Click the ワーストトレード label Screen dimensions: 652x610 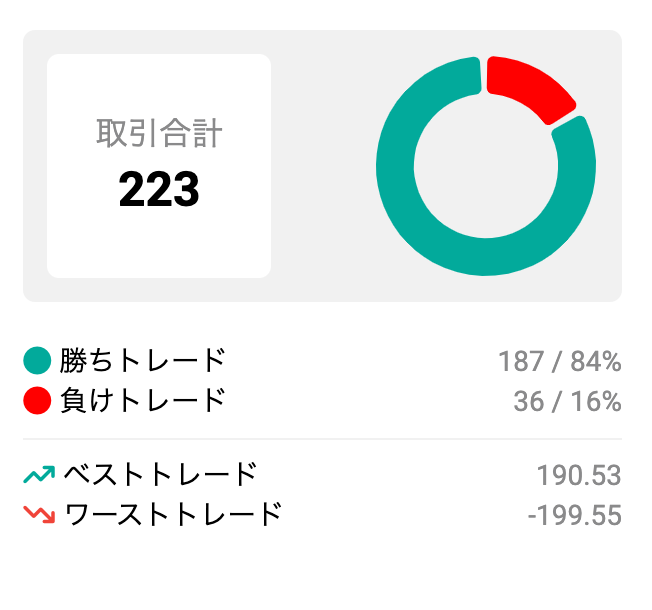[x=173, y=514]
